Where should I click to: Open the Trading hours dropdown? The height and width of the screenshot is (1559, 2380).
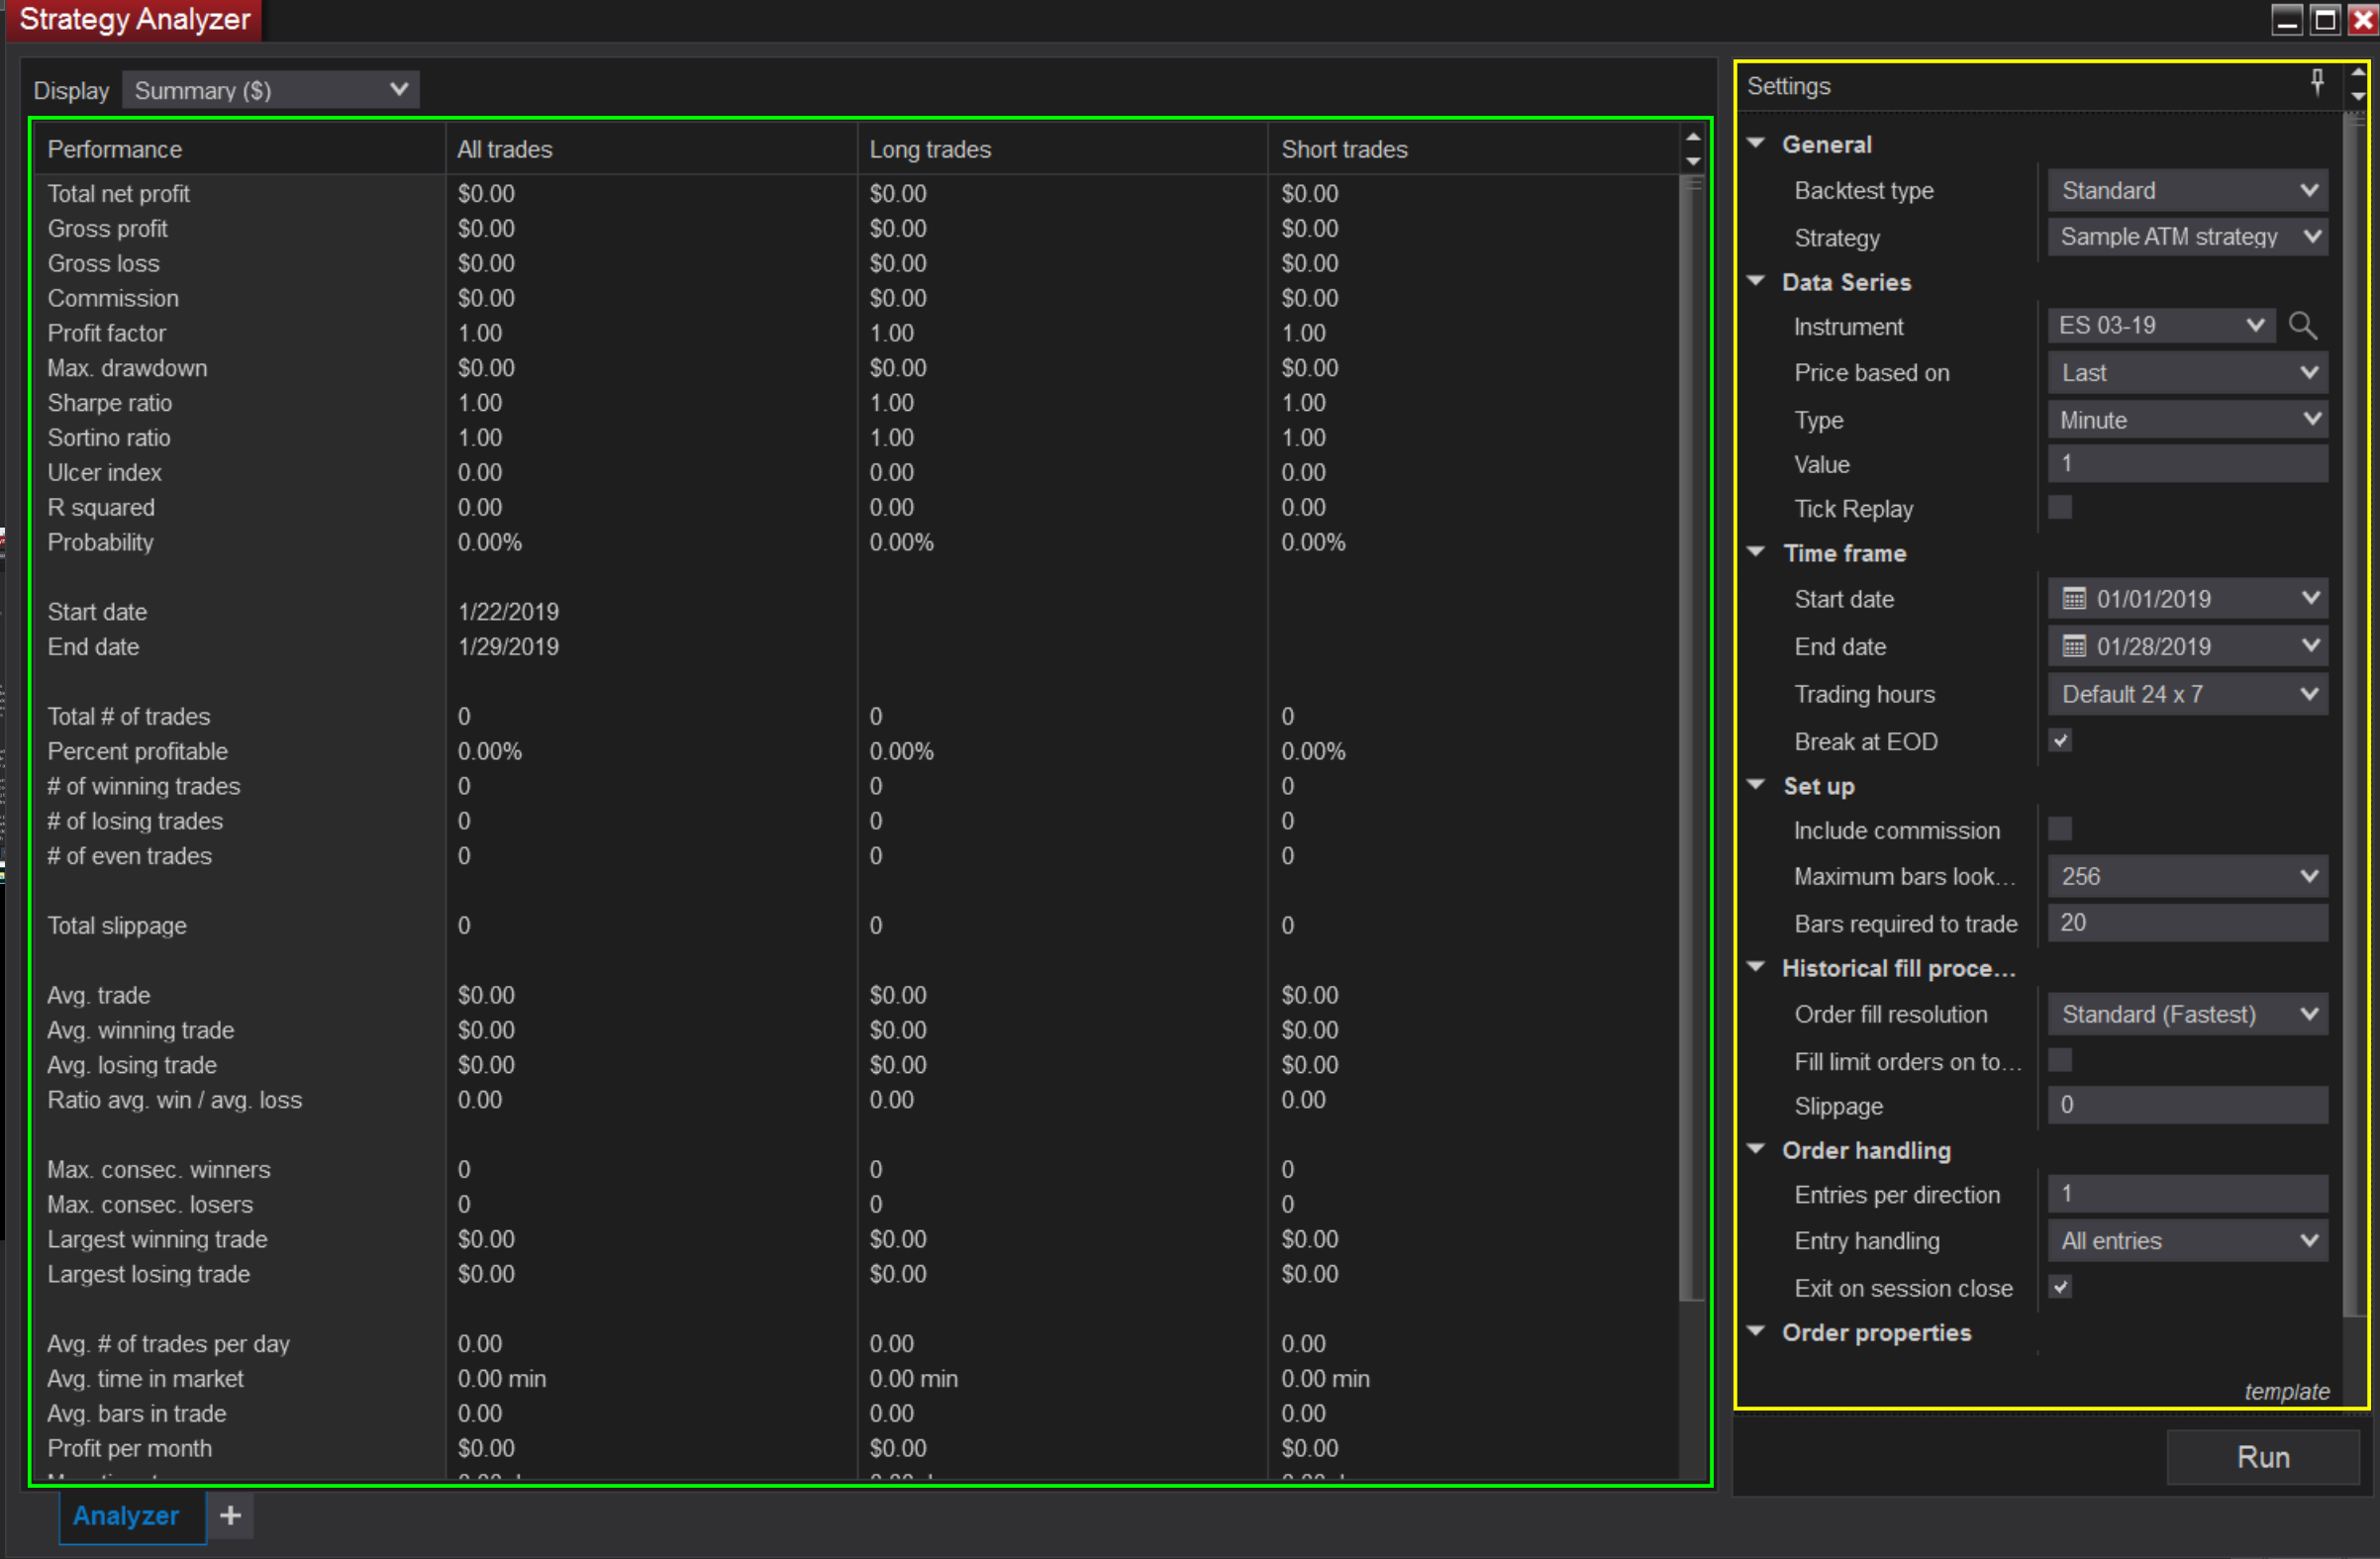point(2187,694)
